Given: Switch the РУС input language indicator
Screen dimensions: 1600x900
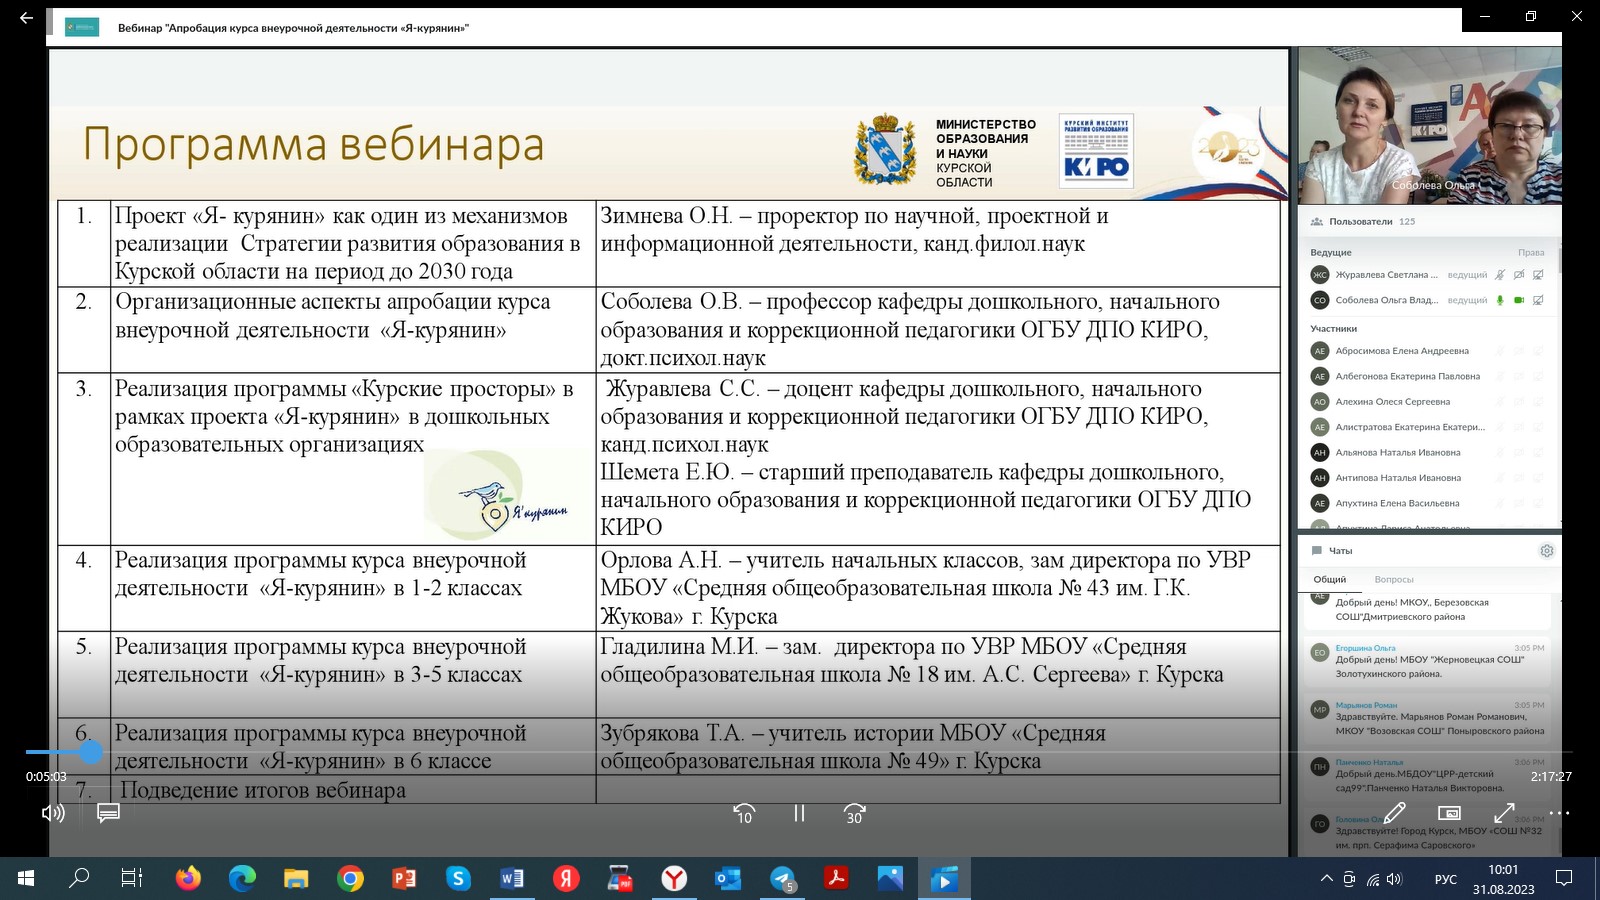Looking at the screenshot, I should (1446, 879).
